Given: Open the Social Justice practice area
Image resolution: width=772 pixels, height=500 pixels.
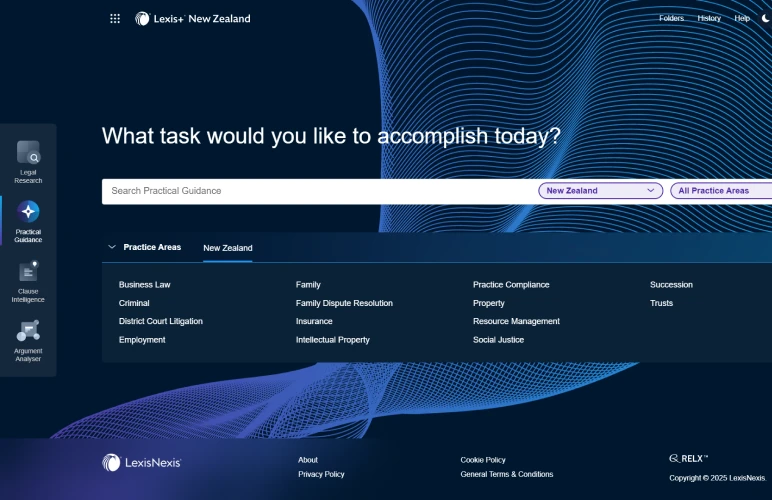Looking at the screenshot, I should pos(498,340).
